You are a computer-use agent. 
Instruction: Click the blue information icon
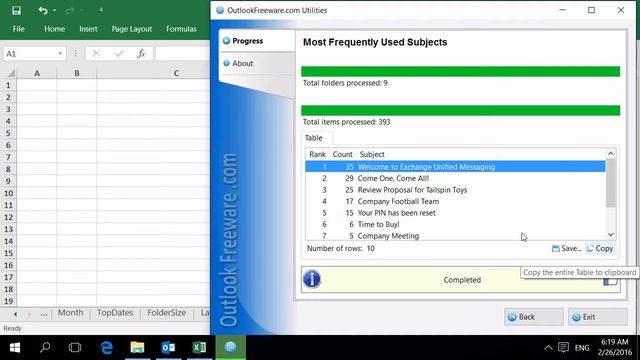click(x=312, y=280)
